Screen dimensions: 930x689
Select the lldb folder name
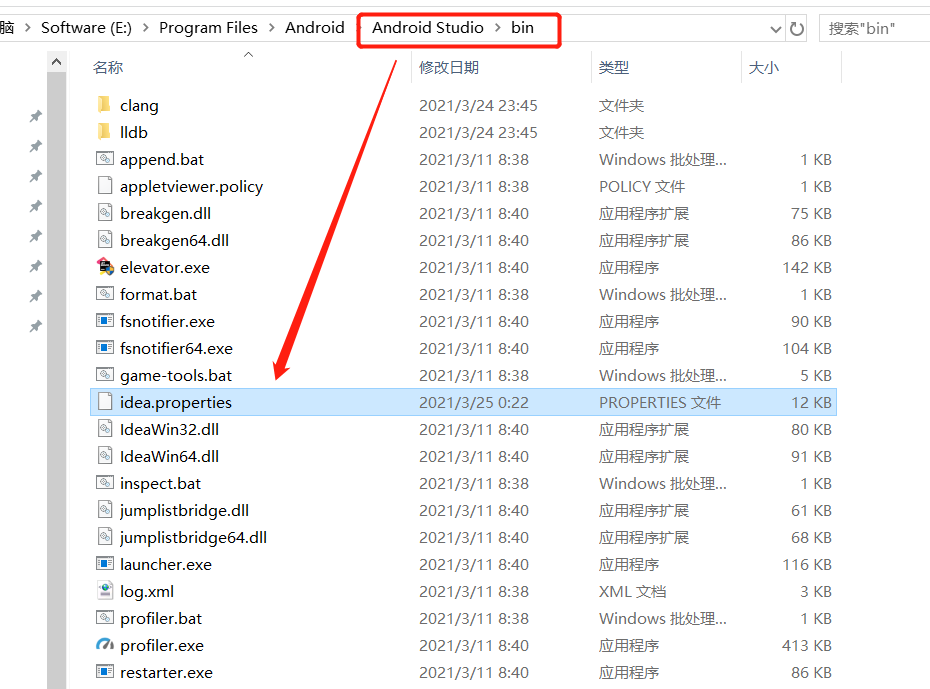click(133, 133)
